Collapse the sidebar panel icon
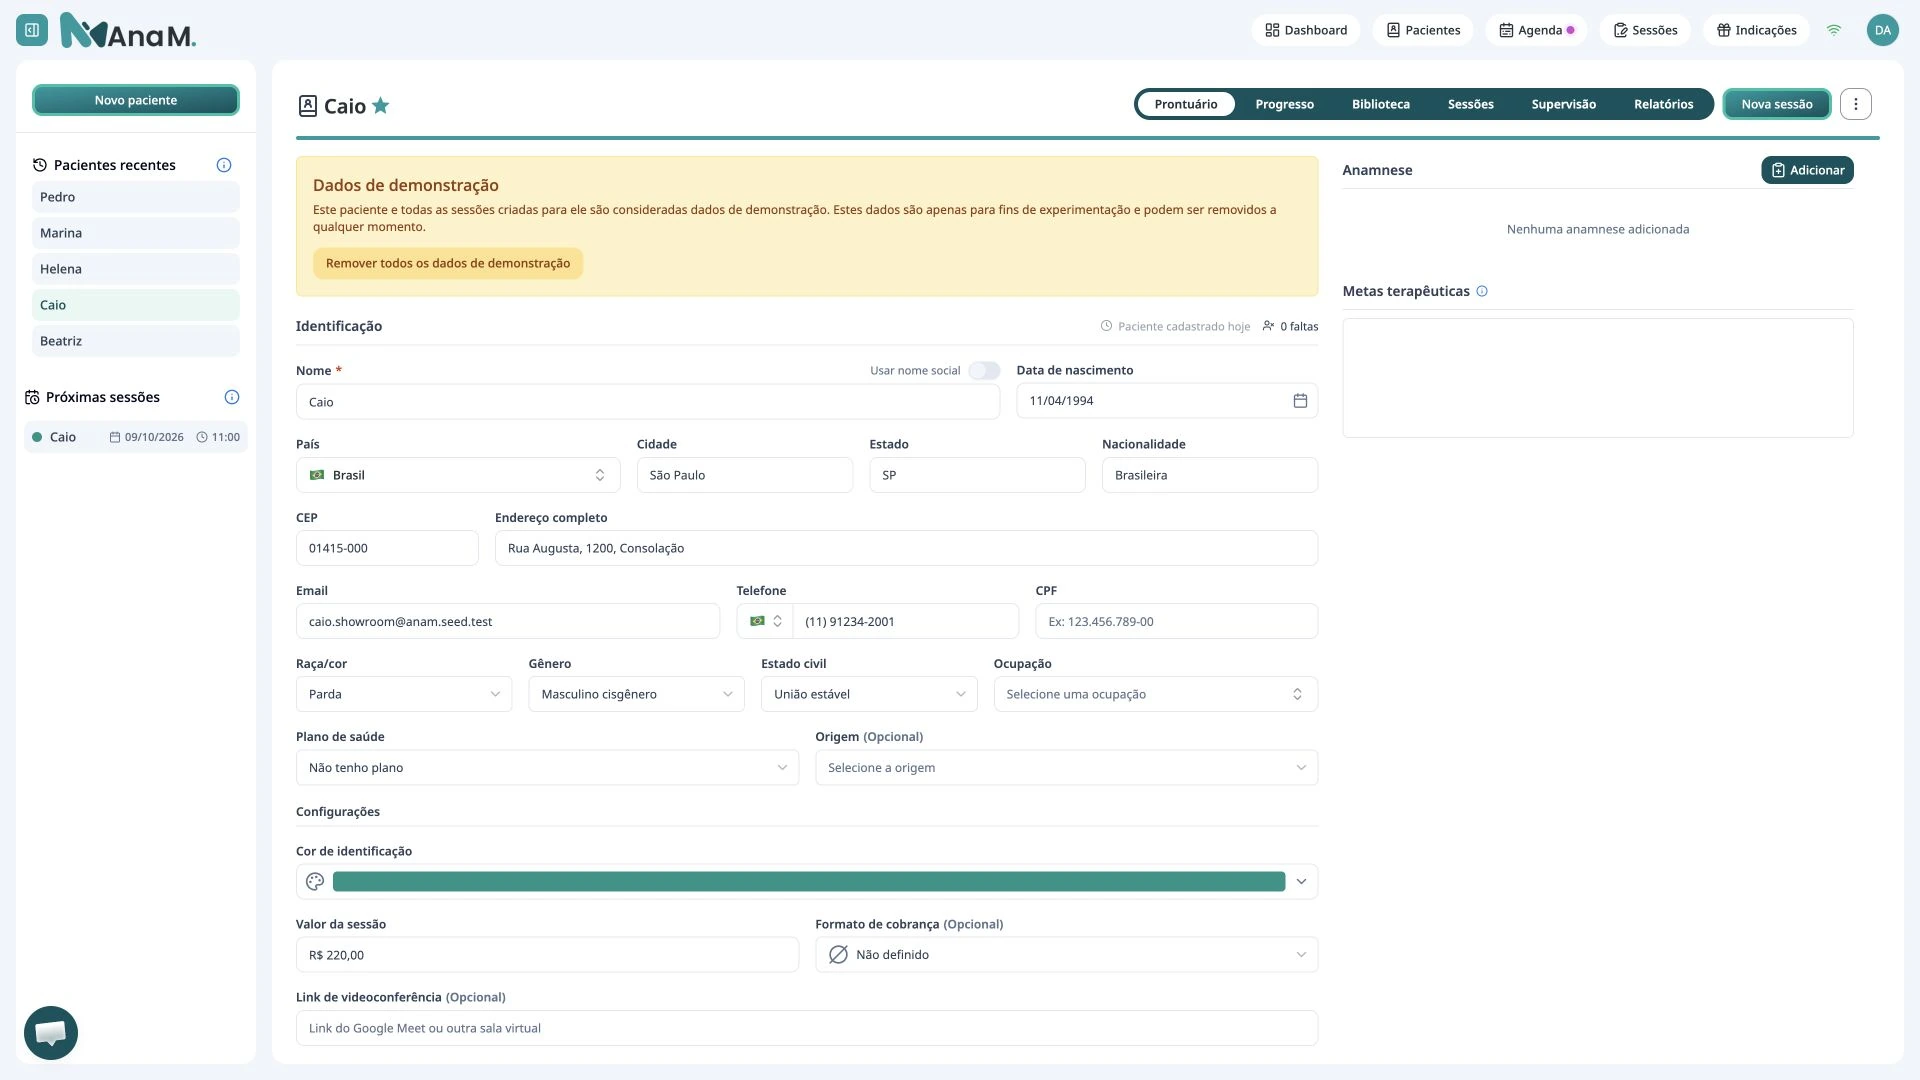 [x=32, y=30]
